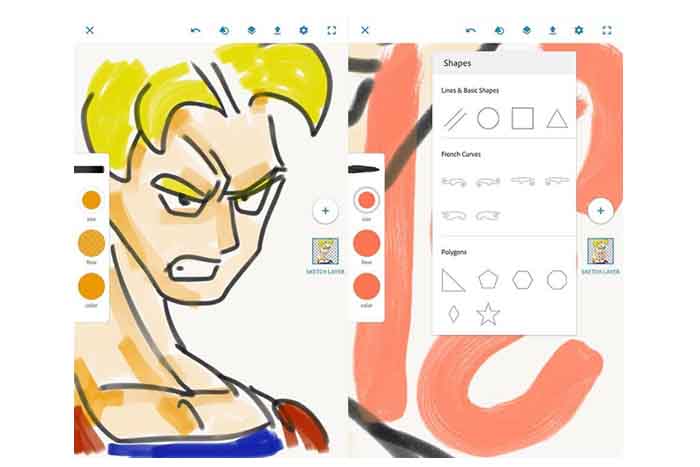Pick the fourth French curve in the top row

[557, 181]
